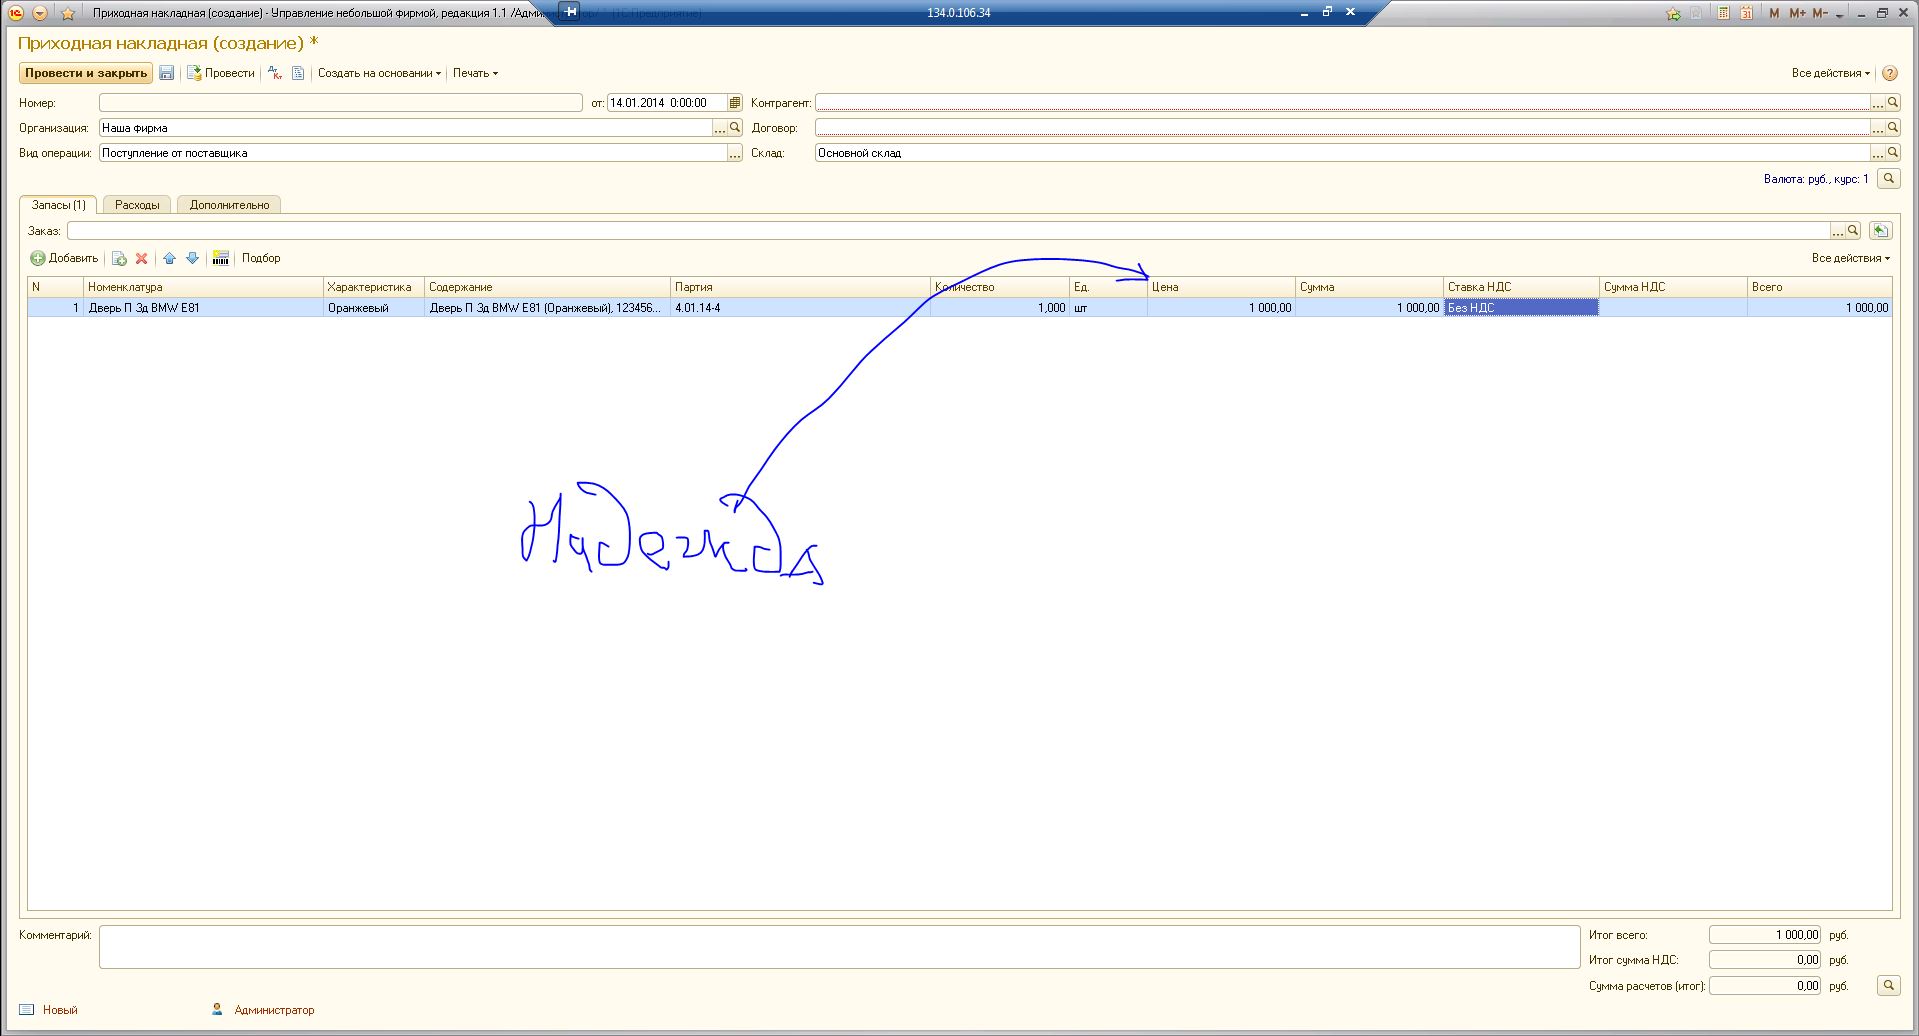Click the Цена column header
The width and height of the screenshot is (1919, 1036).
click(x=1220, y=287)
